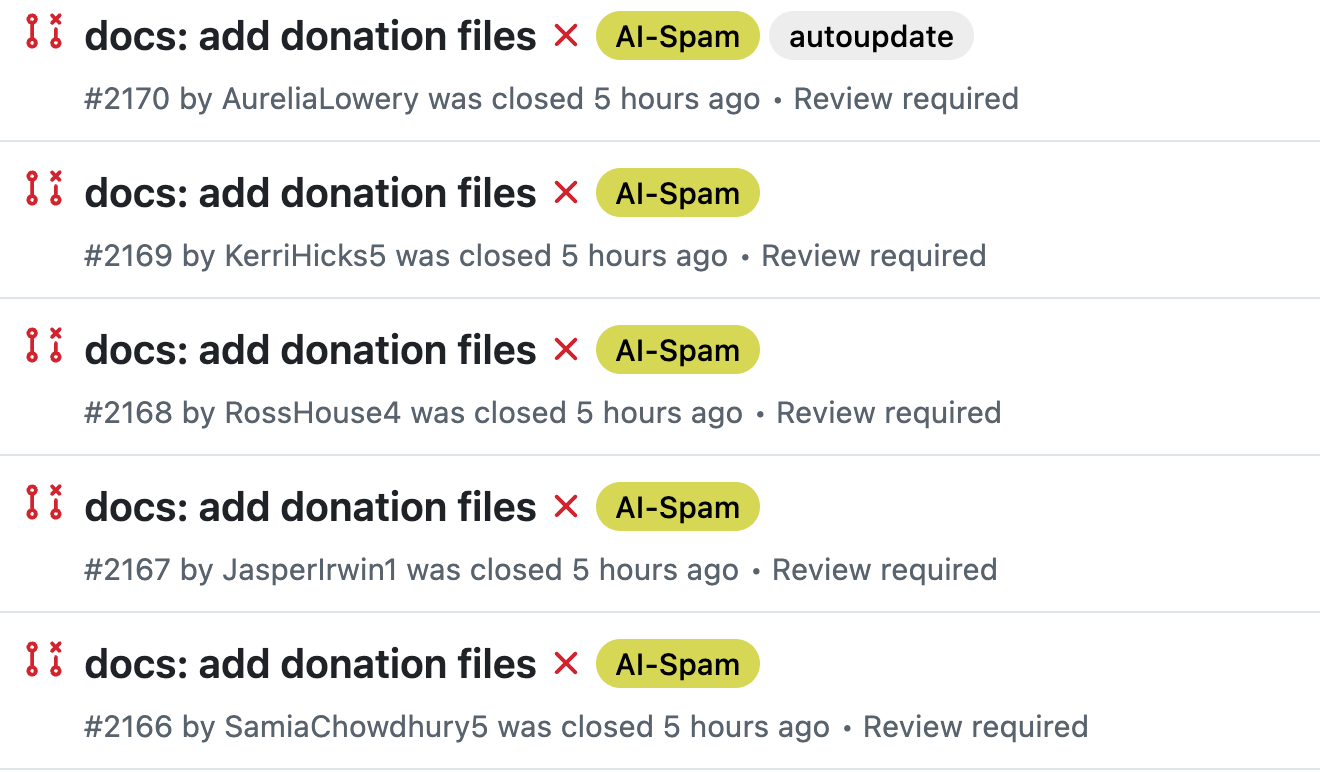The width and height of the screenshot is (1320, 772).
Task: Open author profile AureliaLowery
Action: pos(320,99)
